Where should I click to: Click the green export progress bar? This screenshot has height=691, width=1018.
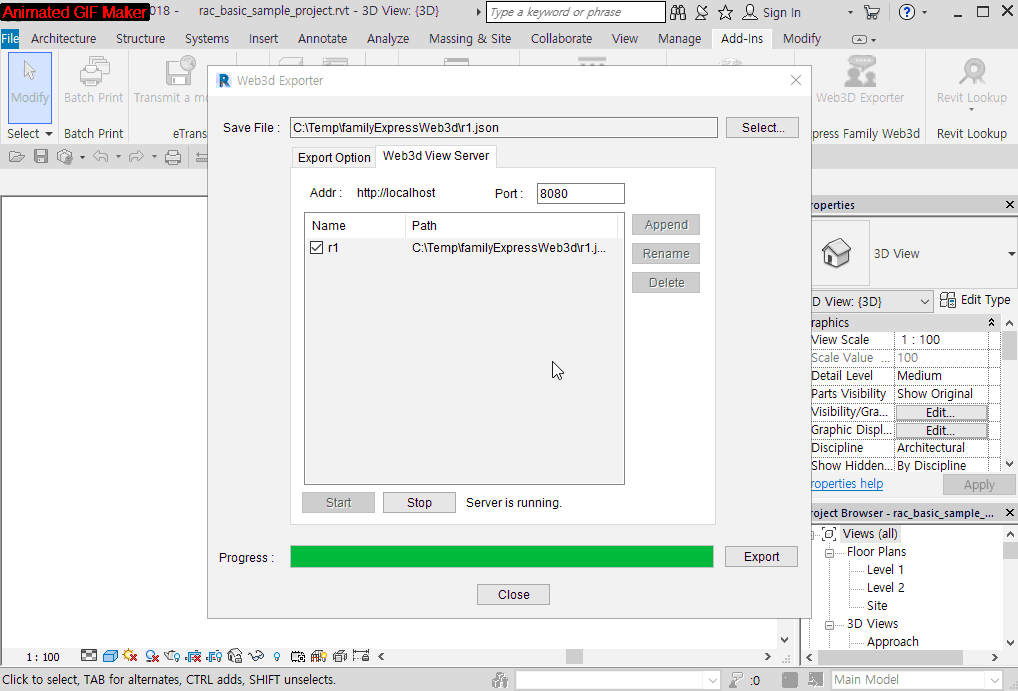[x=501, y=557]
